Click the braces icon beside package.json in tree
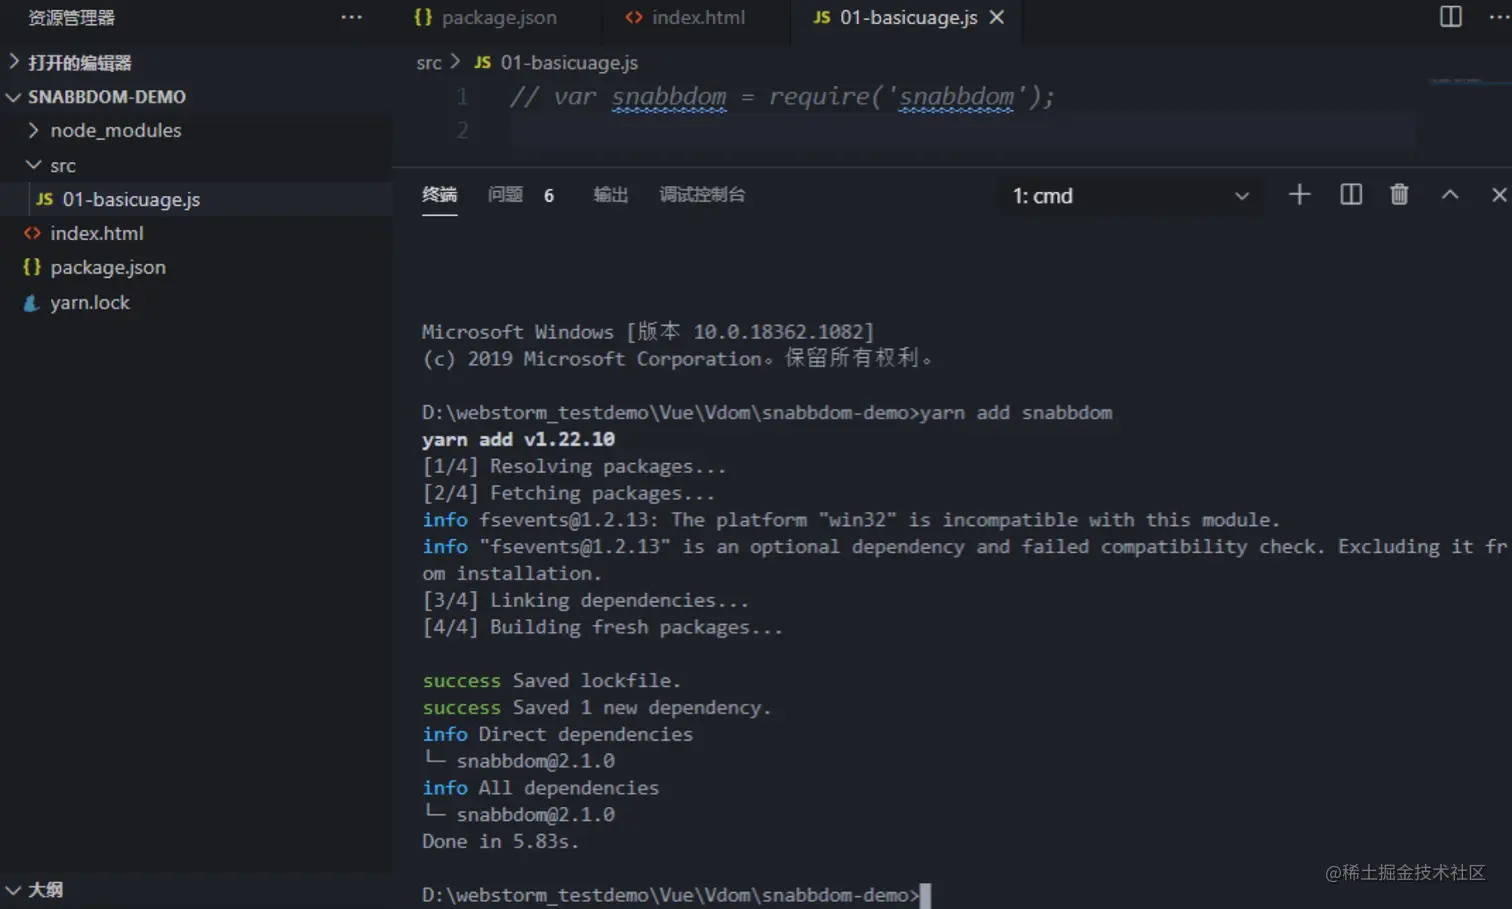This screenshot has height=909, width=1512. click(32, 267)
